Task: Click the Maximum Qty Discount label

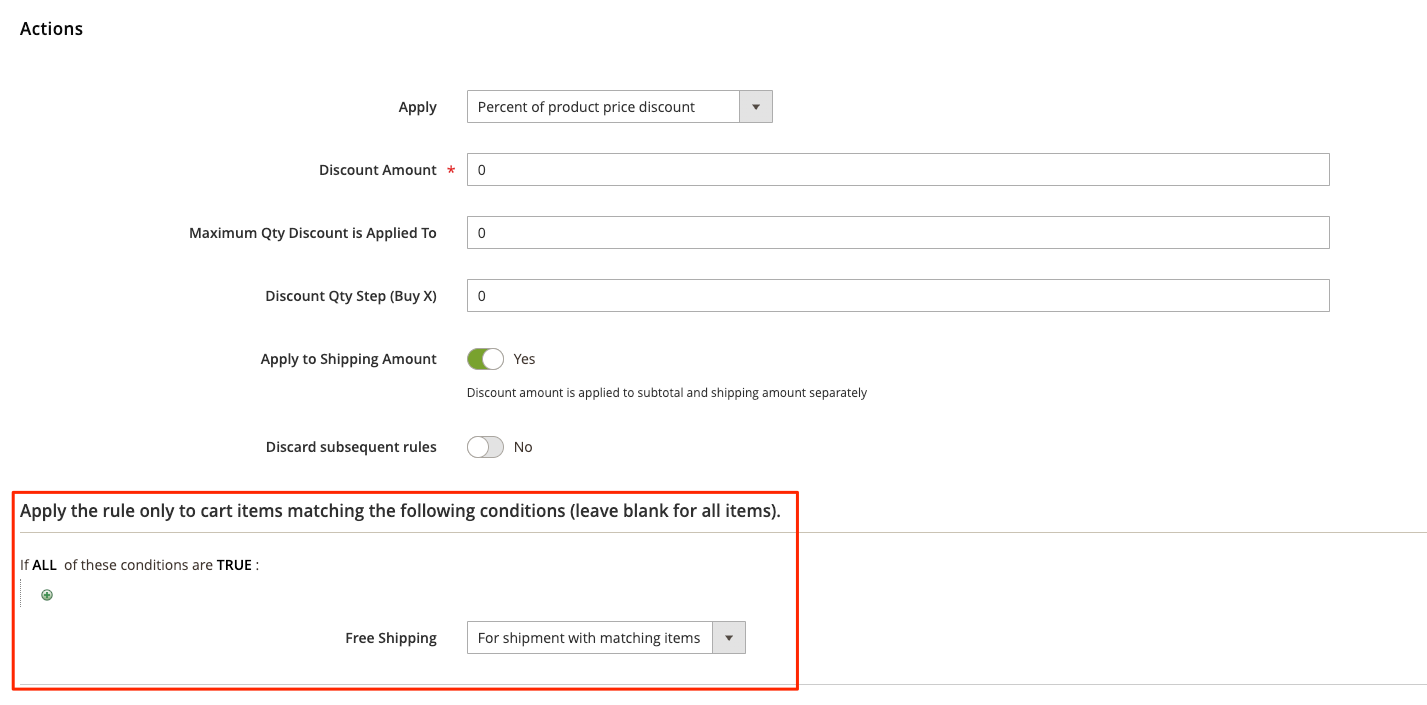Action: 312,233
